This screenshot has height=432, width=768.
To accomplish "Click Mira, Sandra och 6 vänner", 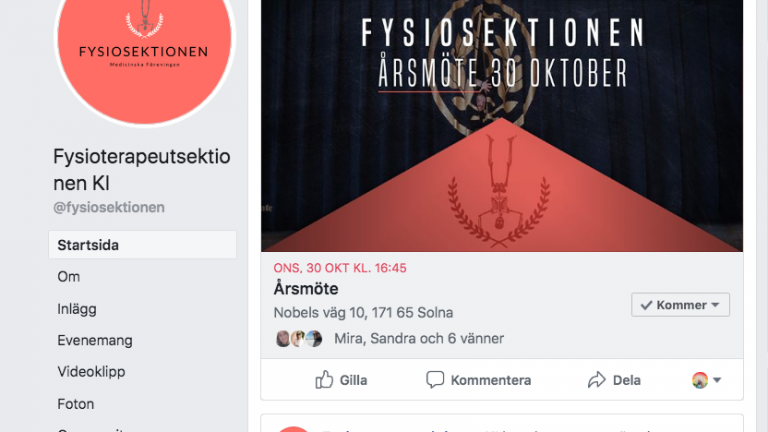I will coord(419,338).
